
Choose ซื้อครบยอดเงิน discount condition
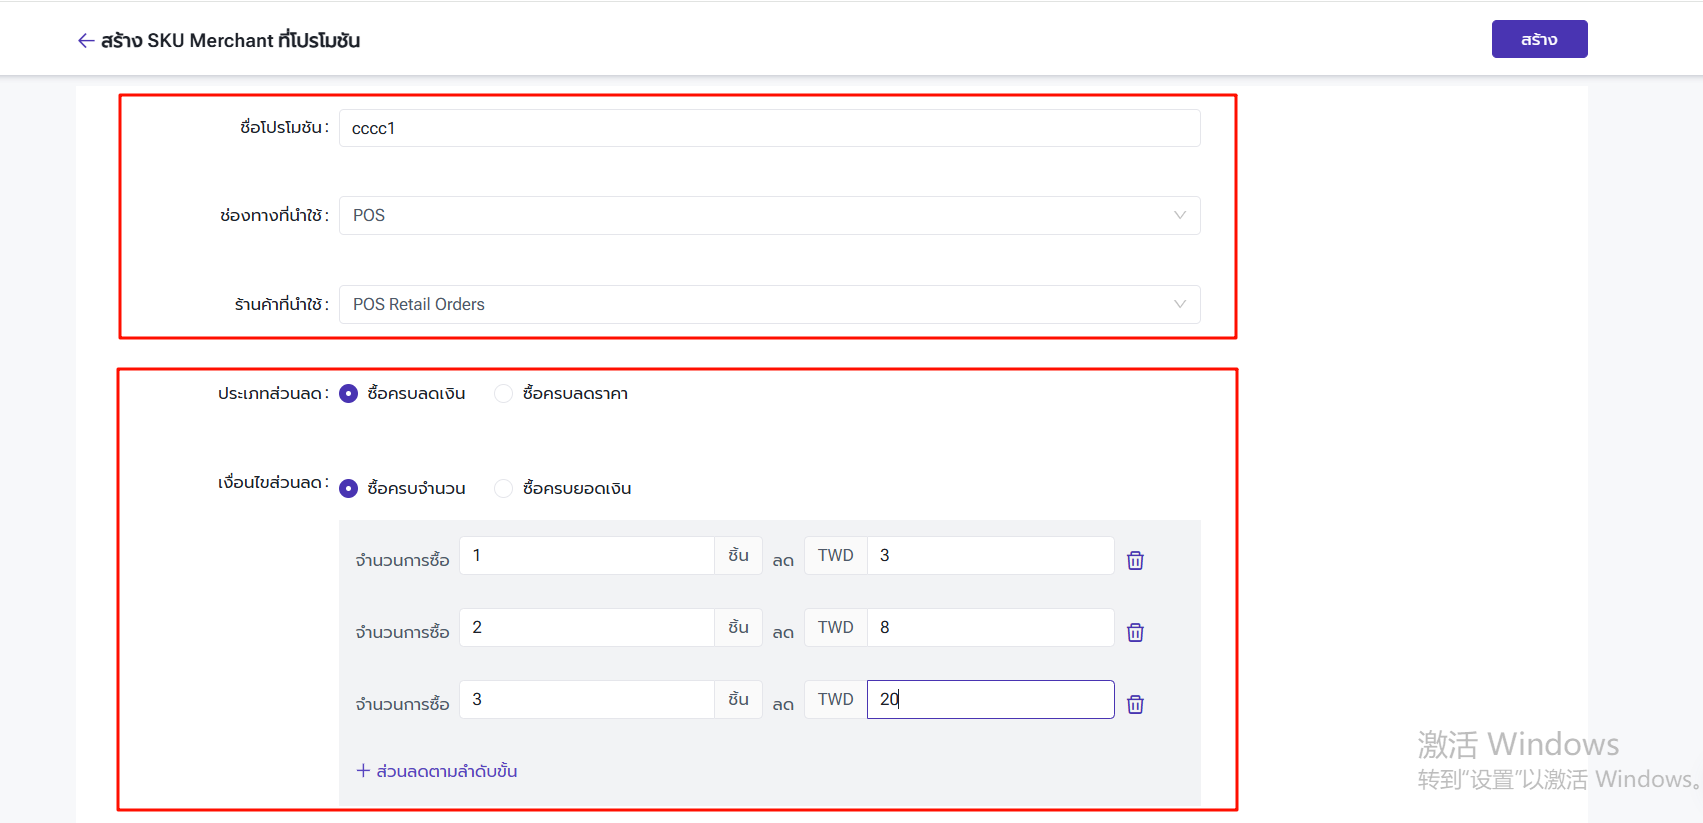click(x=504, y=488)
